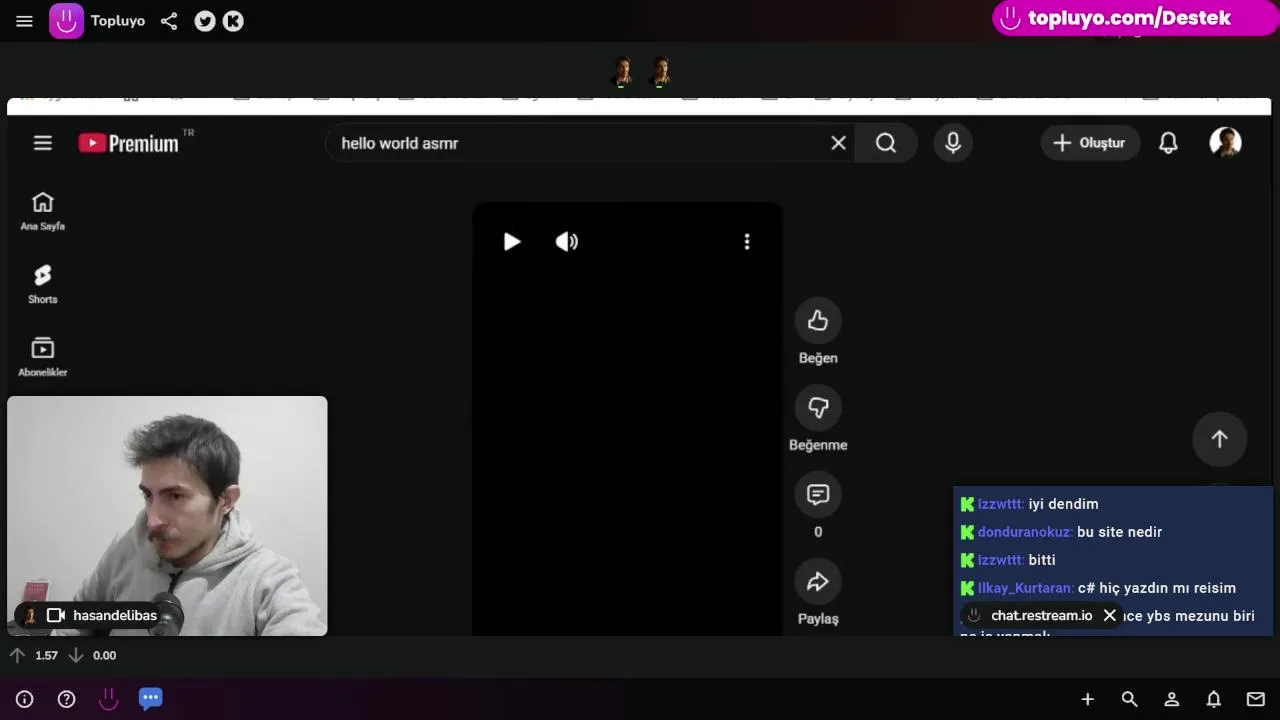
Task: Open Shorts in the sidebar
Action: click(42, 284)
